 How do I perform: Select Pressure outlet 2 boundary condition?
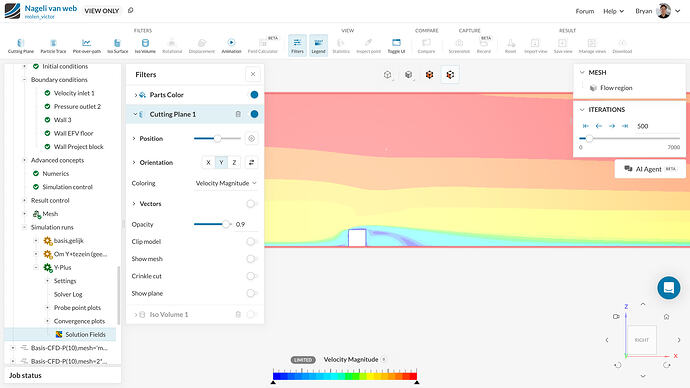tap(77, 106)
